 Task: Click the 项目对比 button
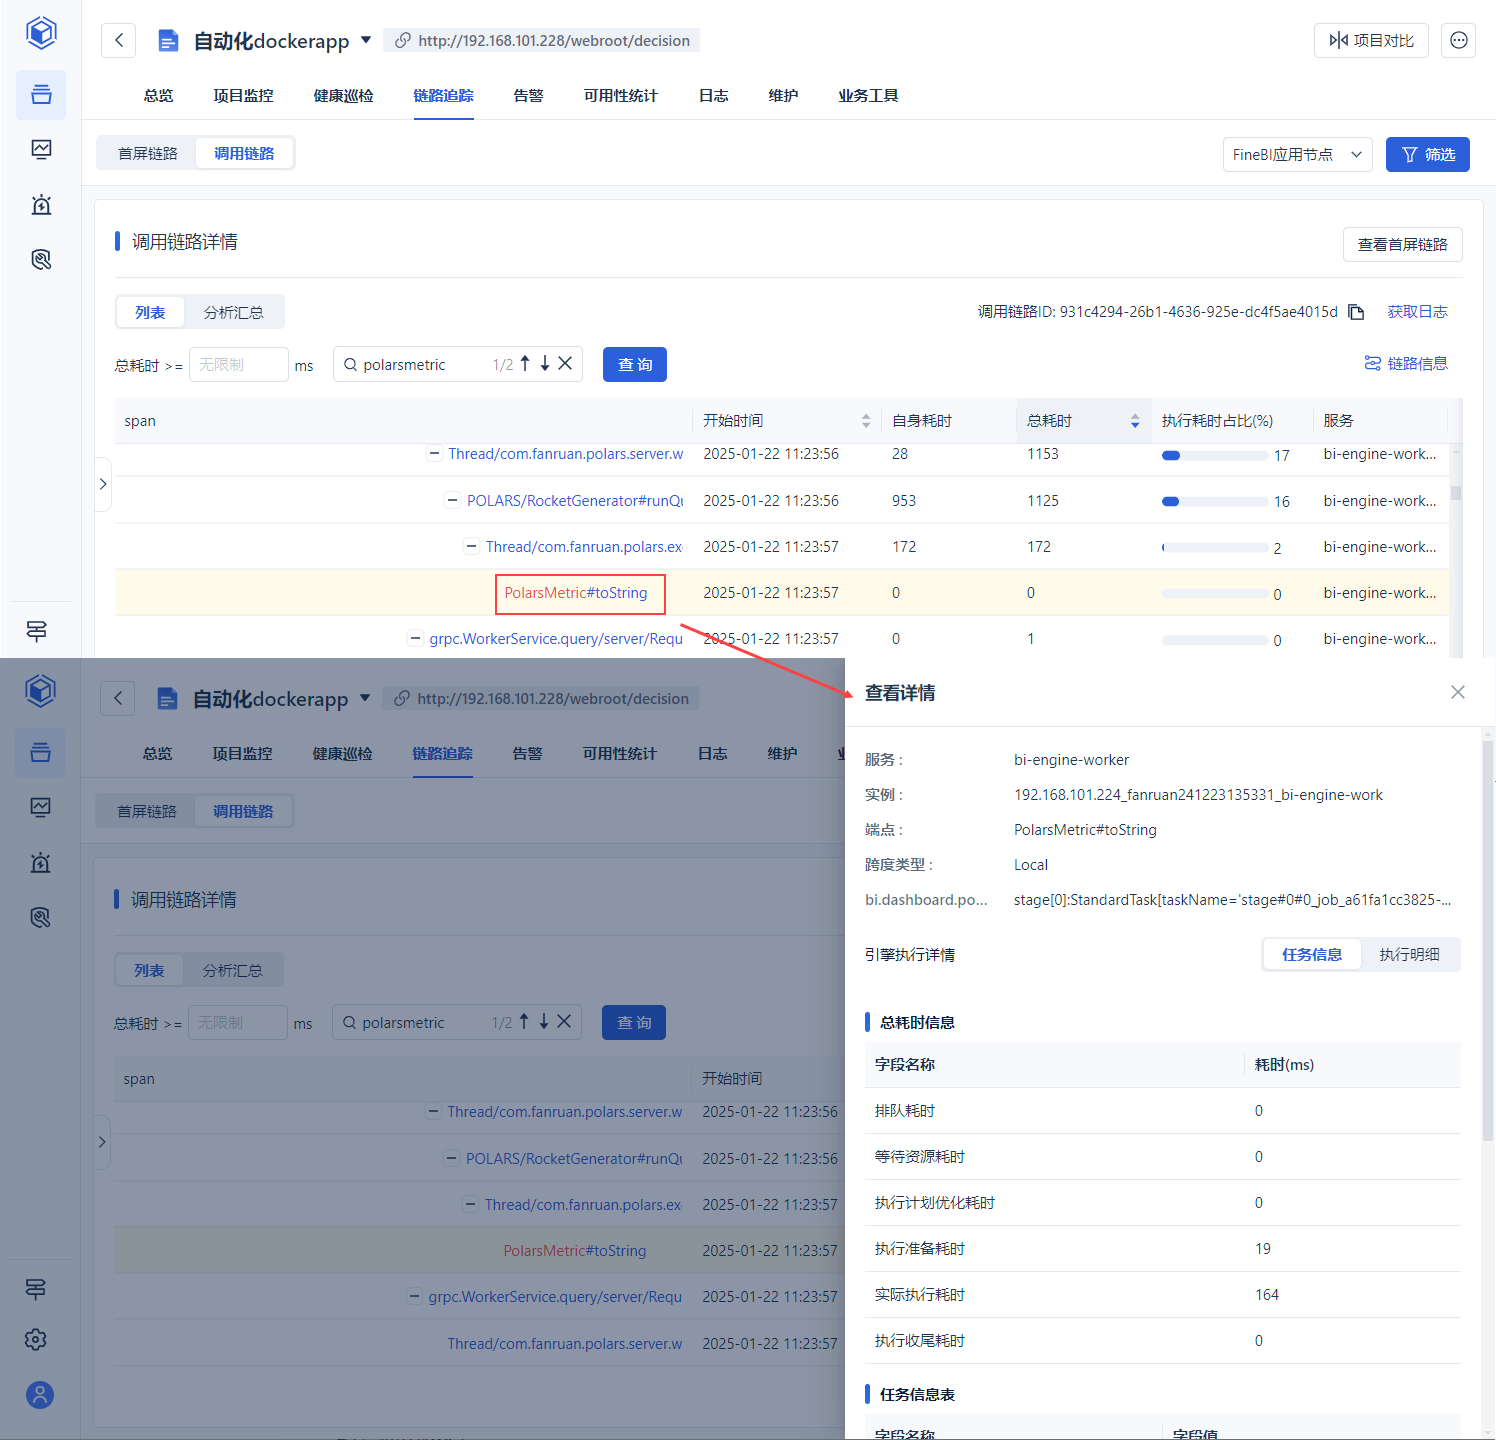click(1371, 40)
